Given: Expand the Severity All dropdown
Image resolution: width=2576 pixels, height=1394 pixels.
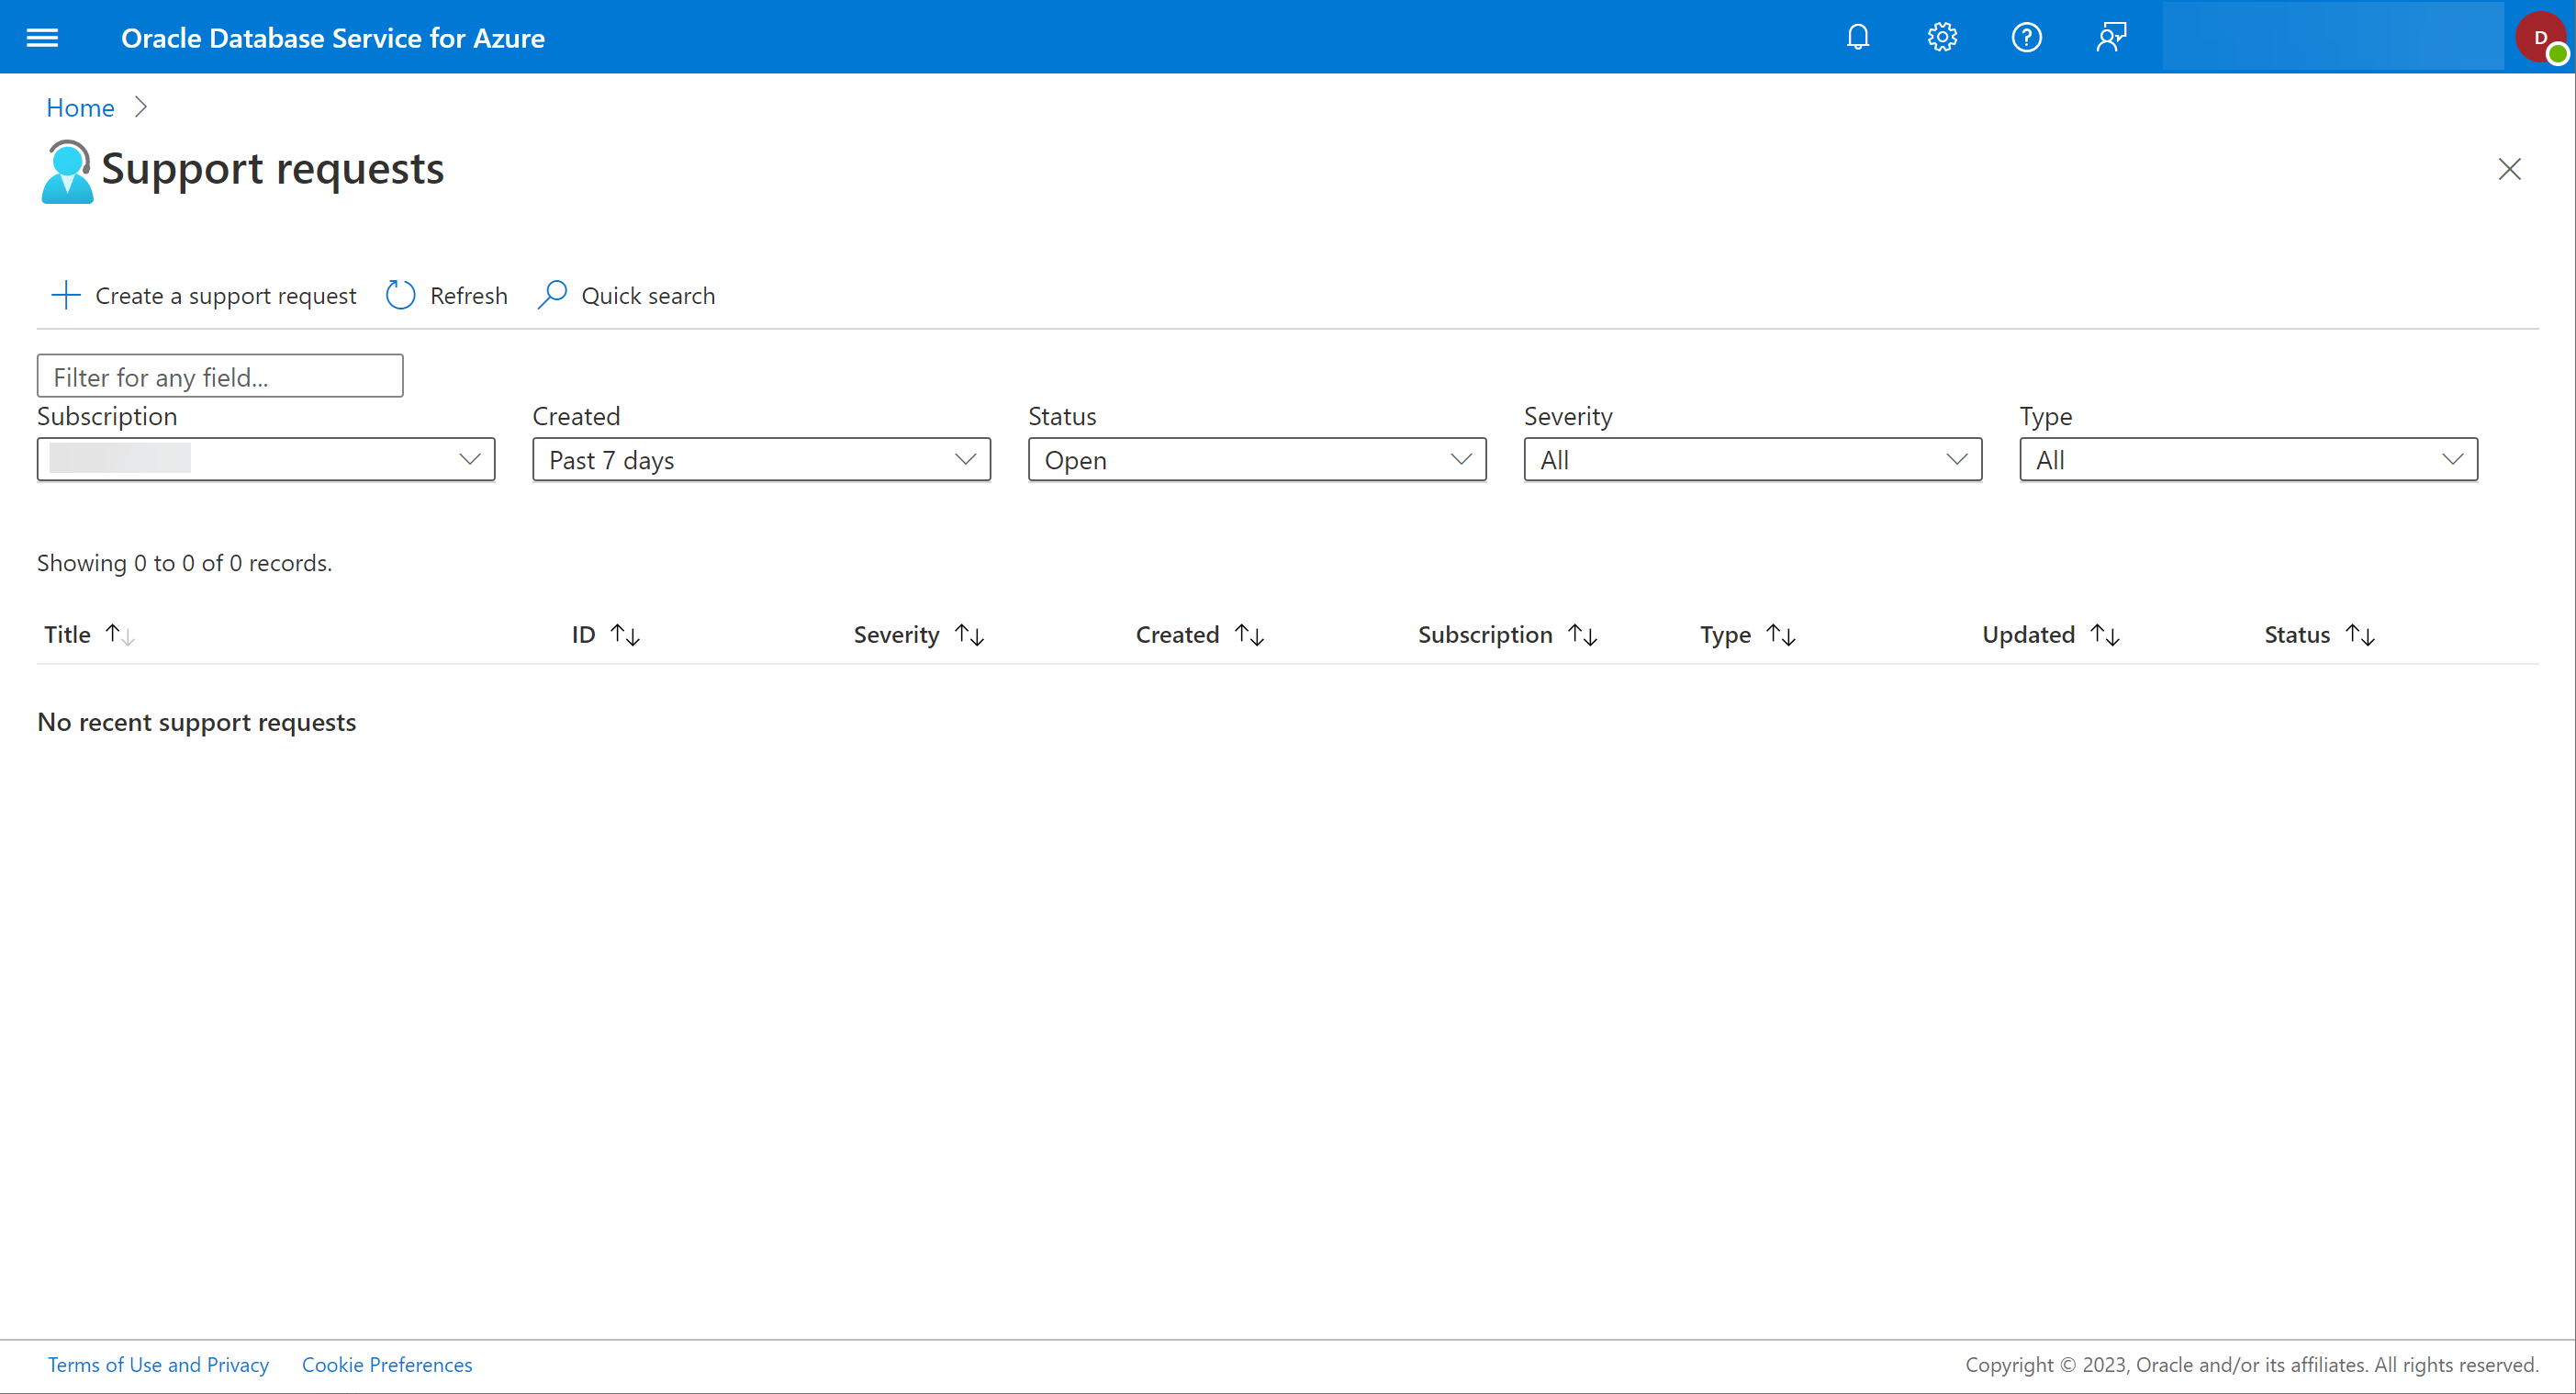Looking at the screenshot, I should point(1753,459).
